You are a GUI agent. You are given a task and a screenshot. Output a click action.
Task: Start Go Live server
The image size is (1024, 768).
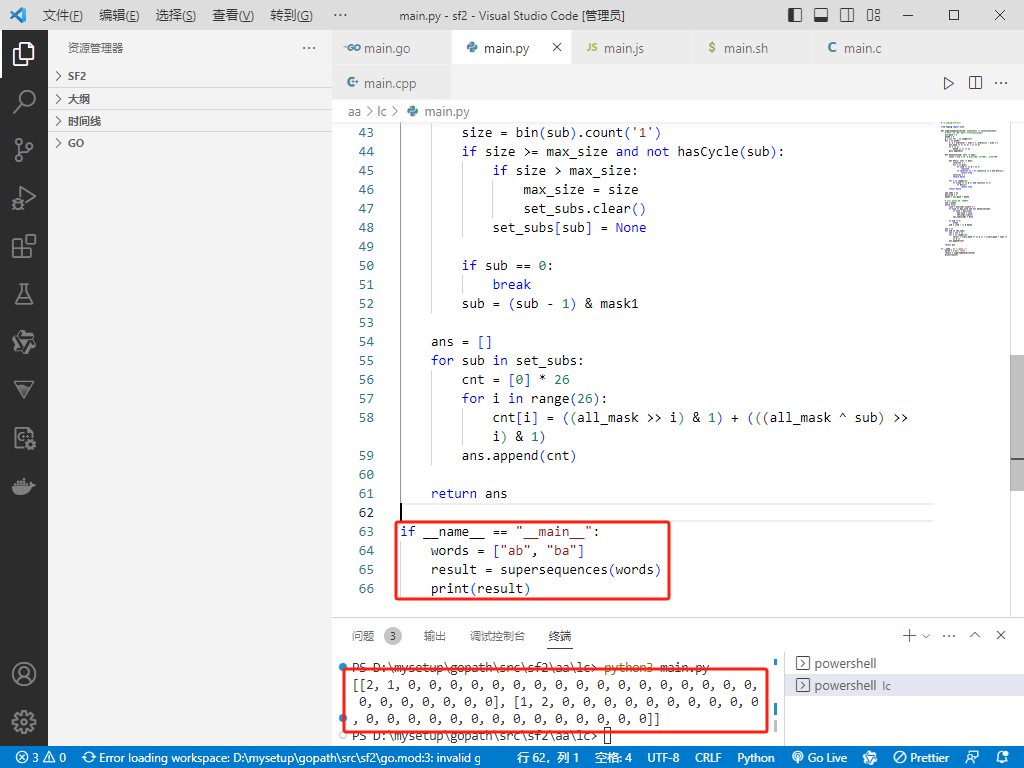point(820,758)
